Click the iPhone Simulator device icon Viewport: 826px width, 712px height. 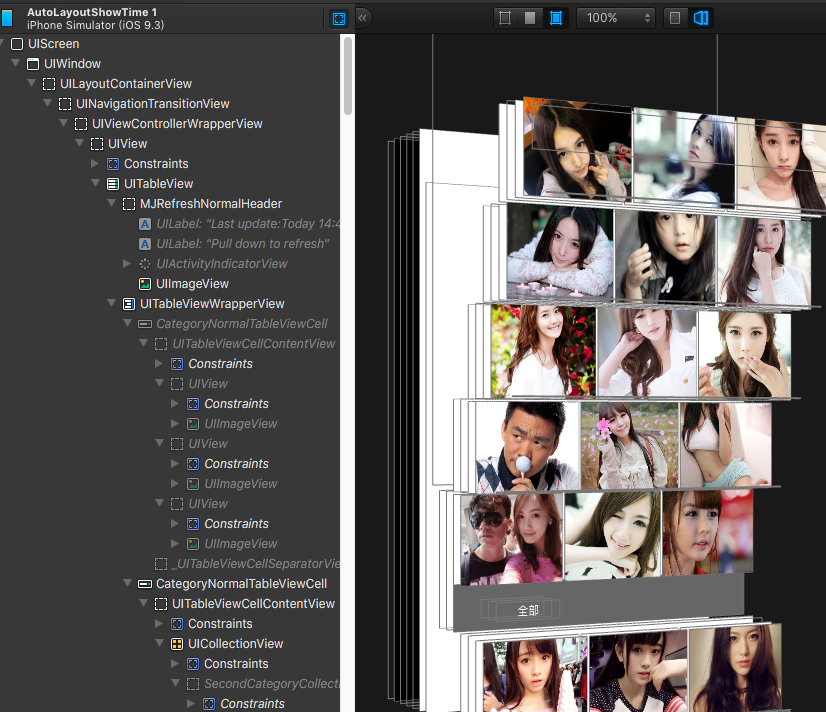(8, 18)
